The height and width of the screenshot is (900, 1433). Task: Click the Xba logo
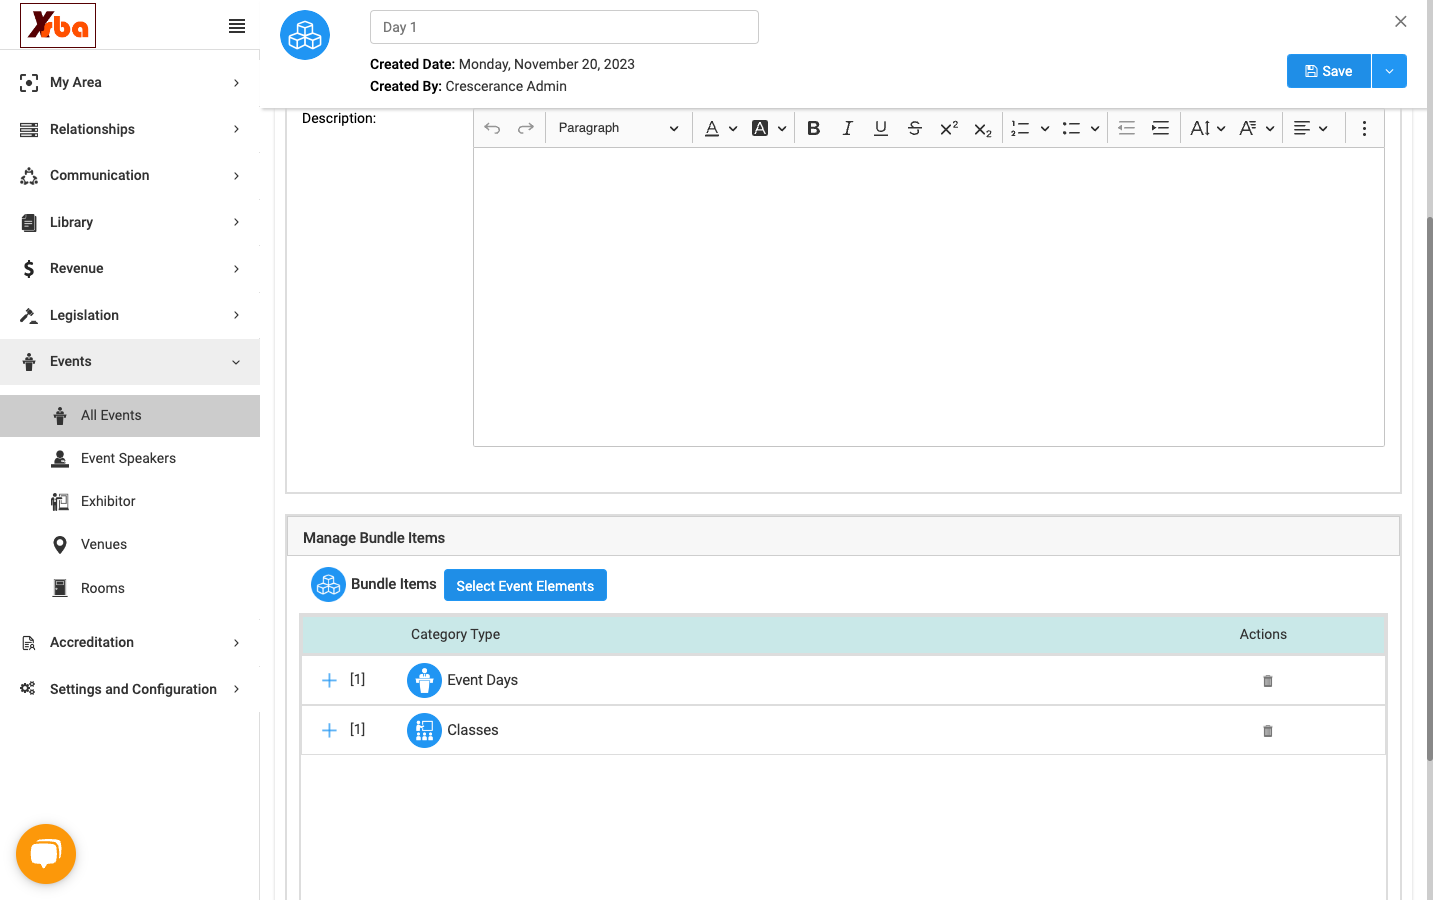pyautogui.click(x=58, y=25)
